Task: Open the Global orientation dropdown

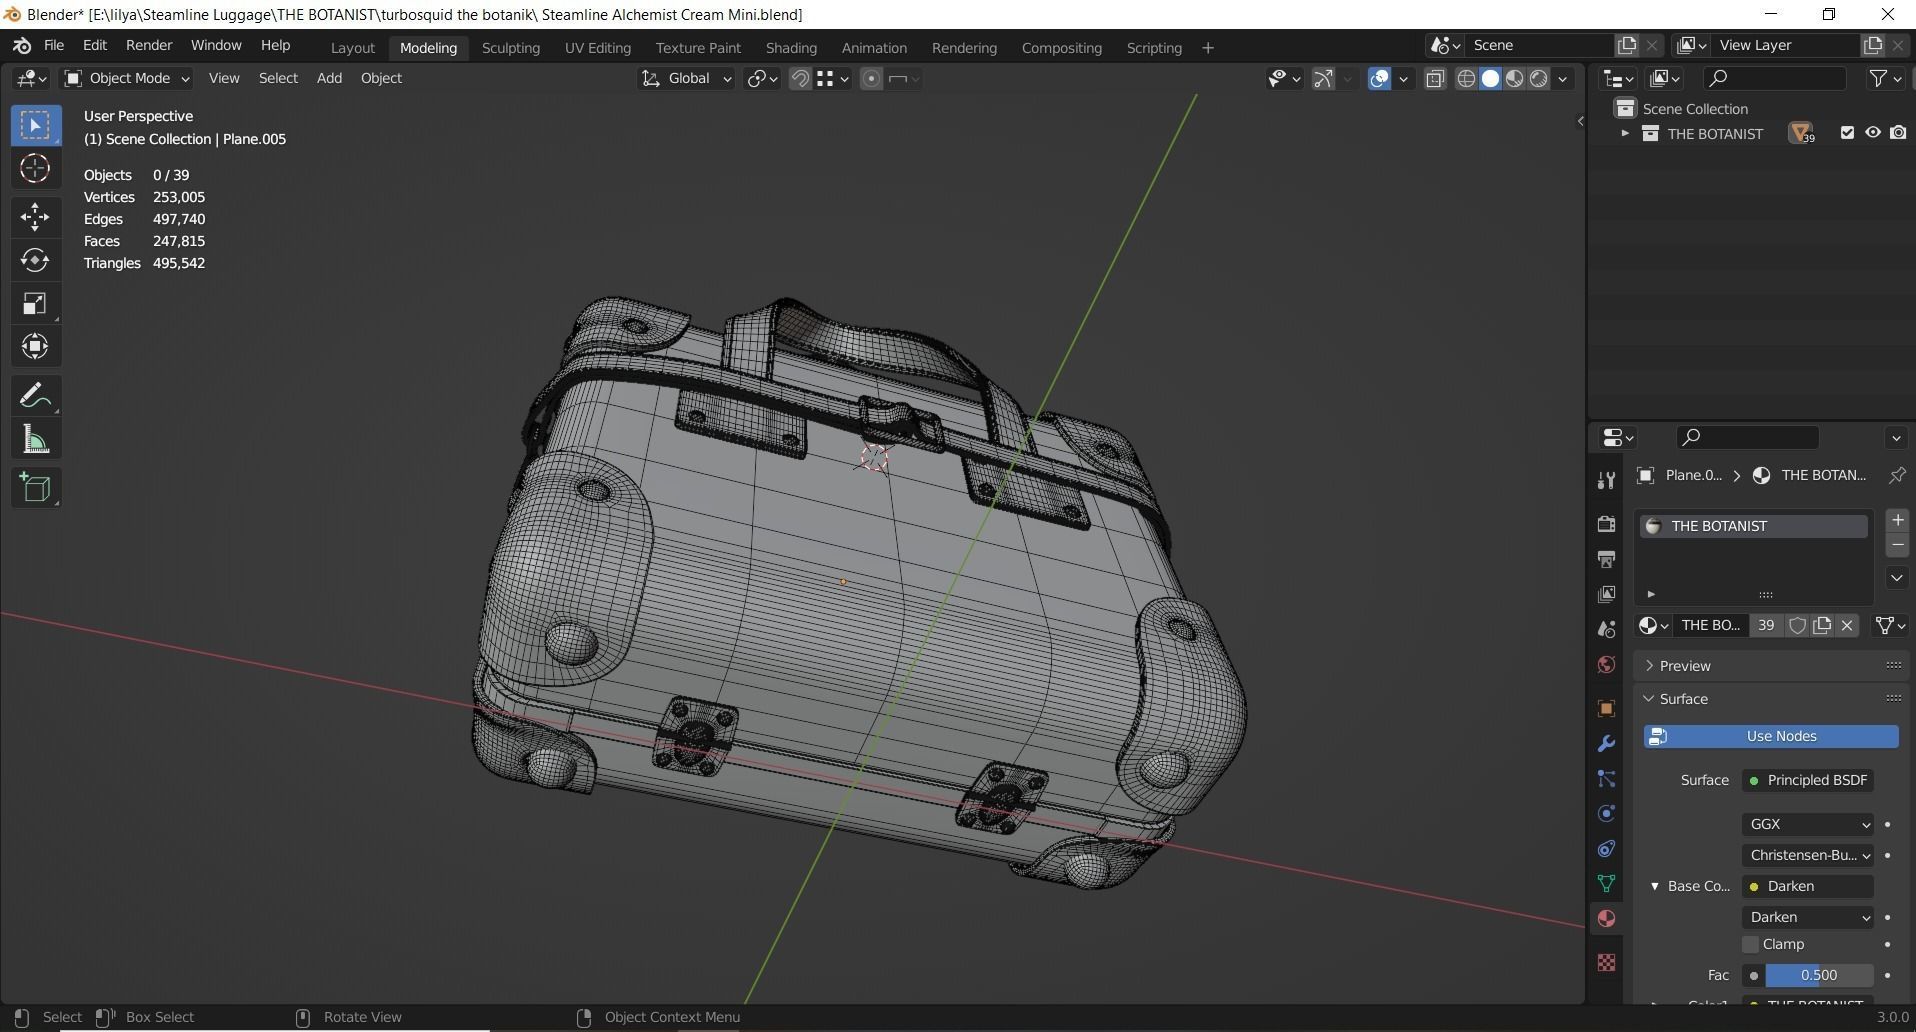Action: click(686, 78)
